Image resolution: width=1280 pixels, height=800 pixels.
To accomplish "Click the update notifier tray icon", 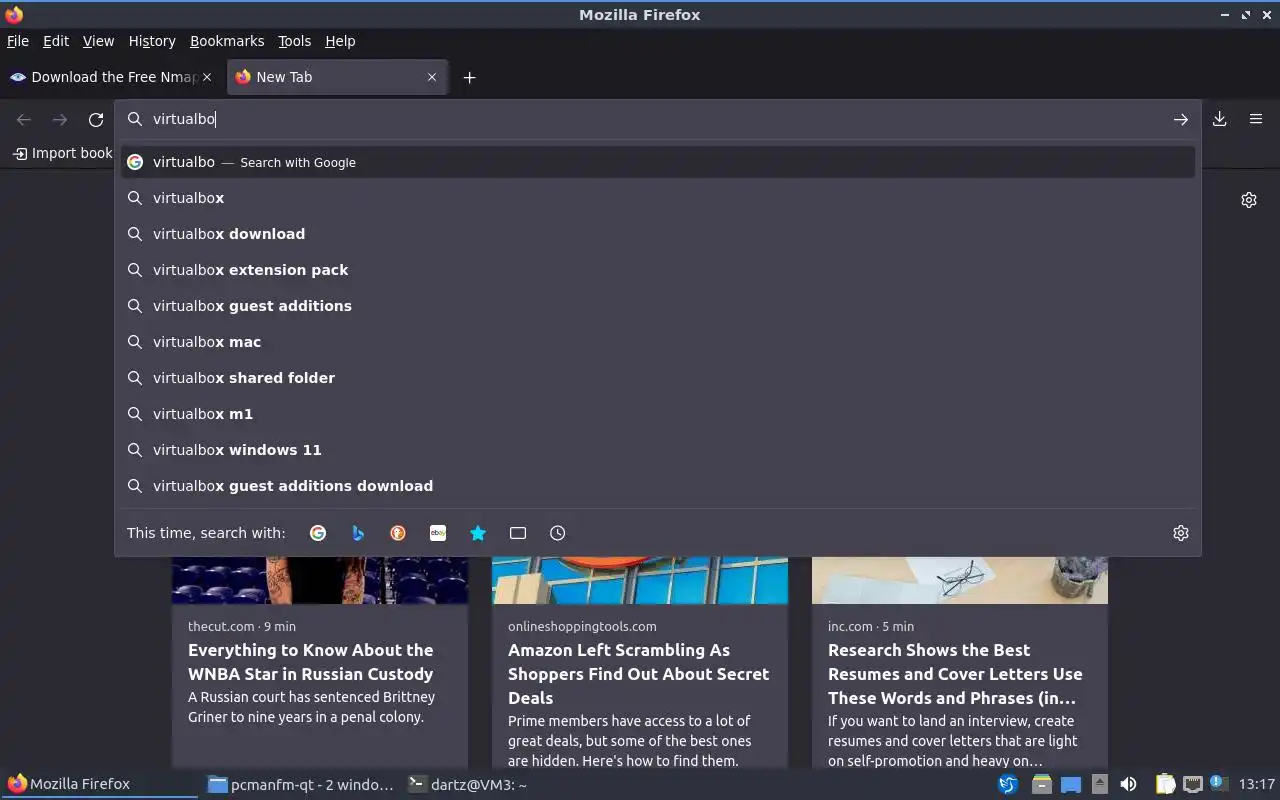I will tap(1218, 783).
